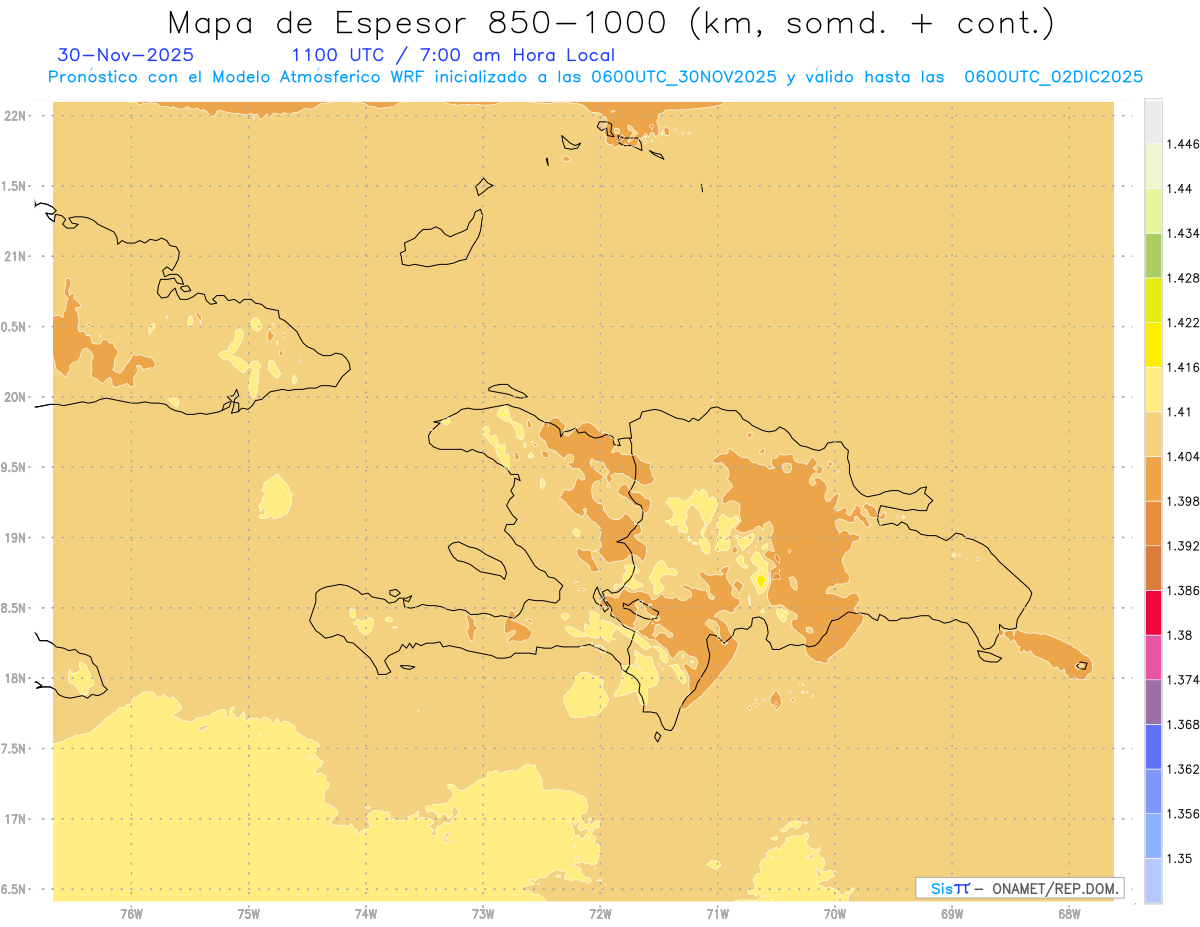The image size is (1200, 927).
Task: Click the legend value '1.38'
Action: tap(1179, 635)
